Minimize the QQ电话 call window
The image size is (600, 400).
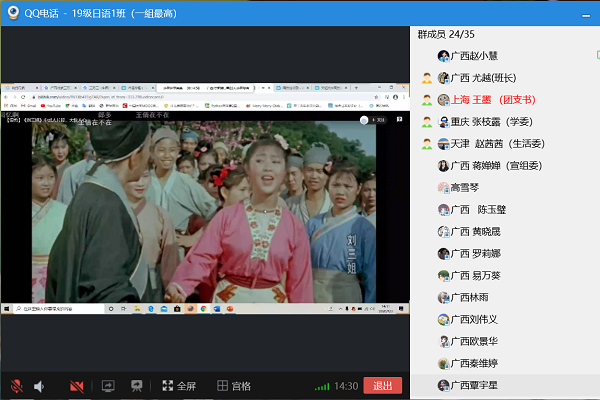(x=586, y=15)
